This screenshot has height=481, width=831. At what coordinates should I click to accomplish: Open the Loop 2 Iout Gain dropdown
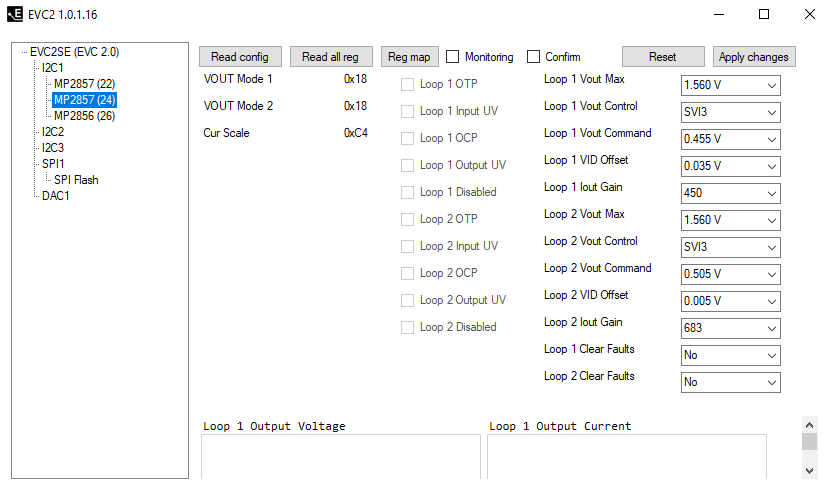click(730, 328)
